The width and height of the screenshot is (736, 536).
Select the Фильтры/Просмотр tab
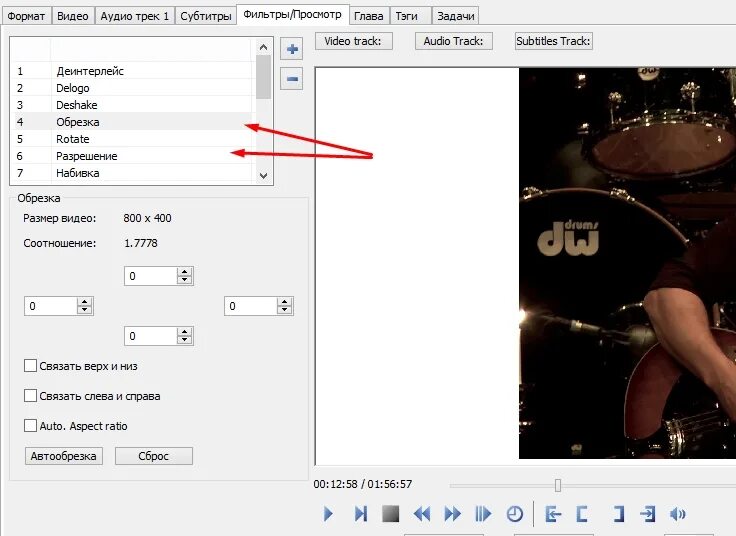(292, 14)
